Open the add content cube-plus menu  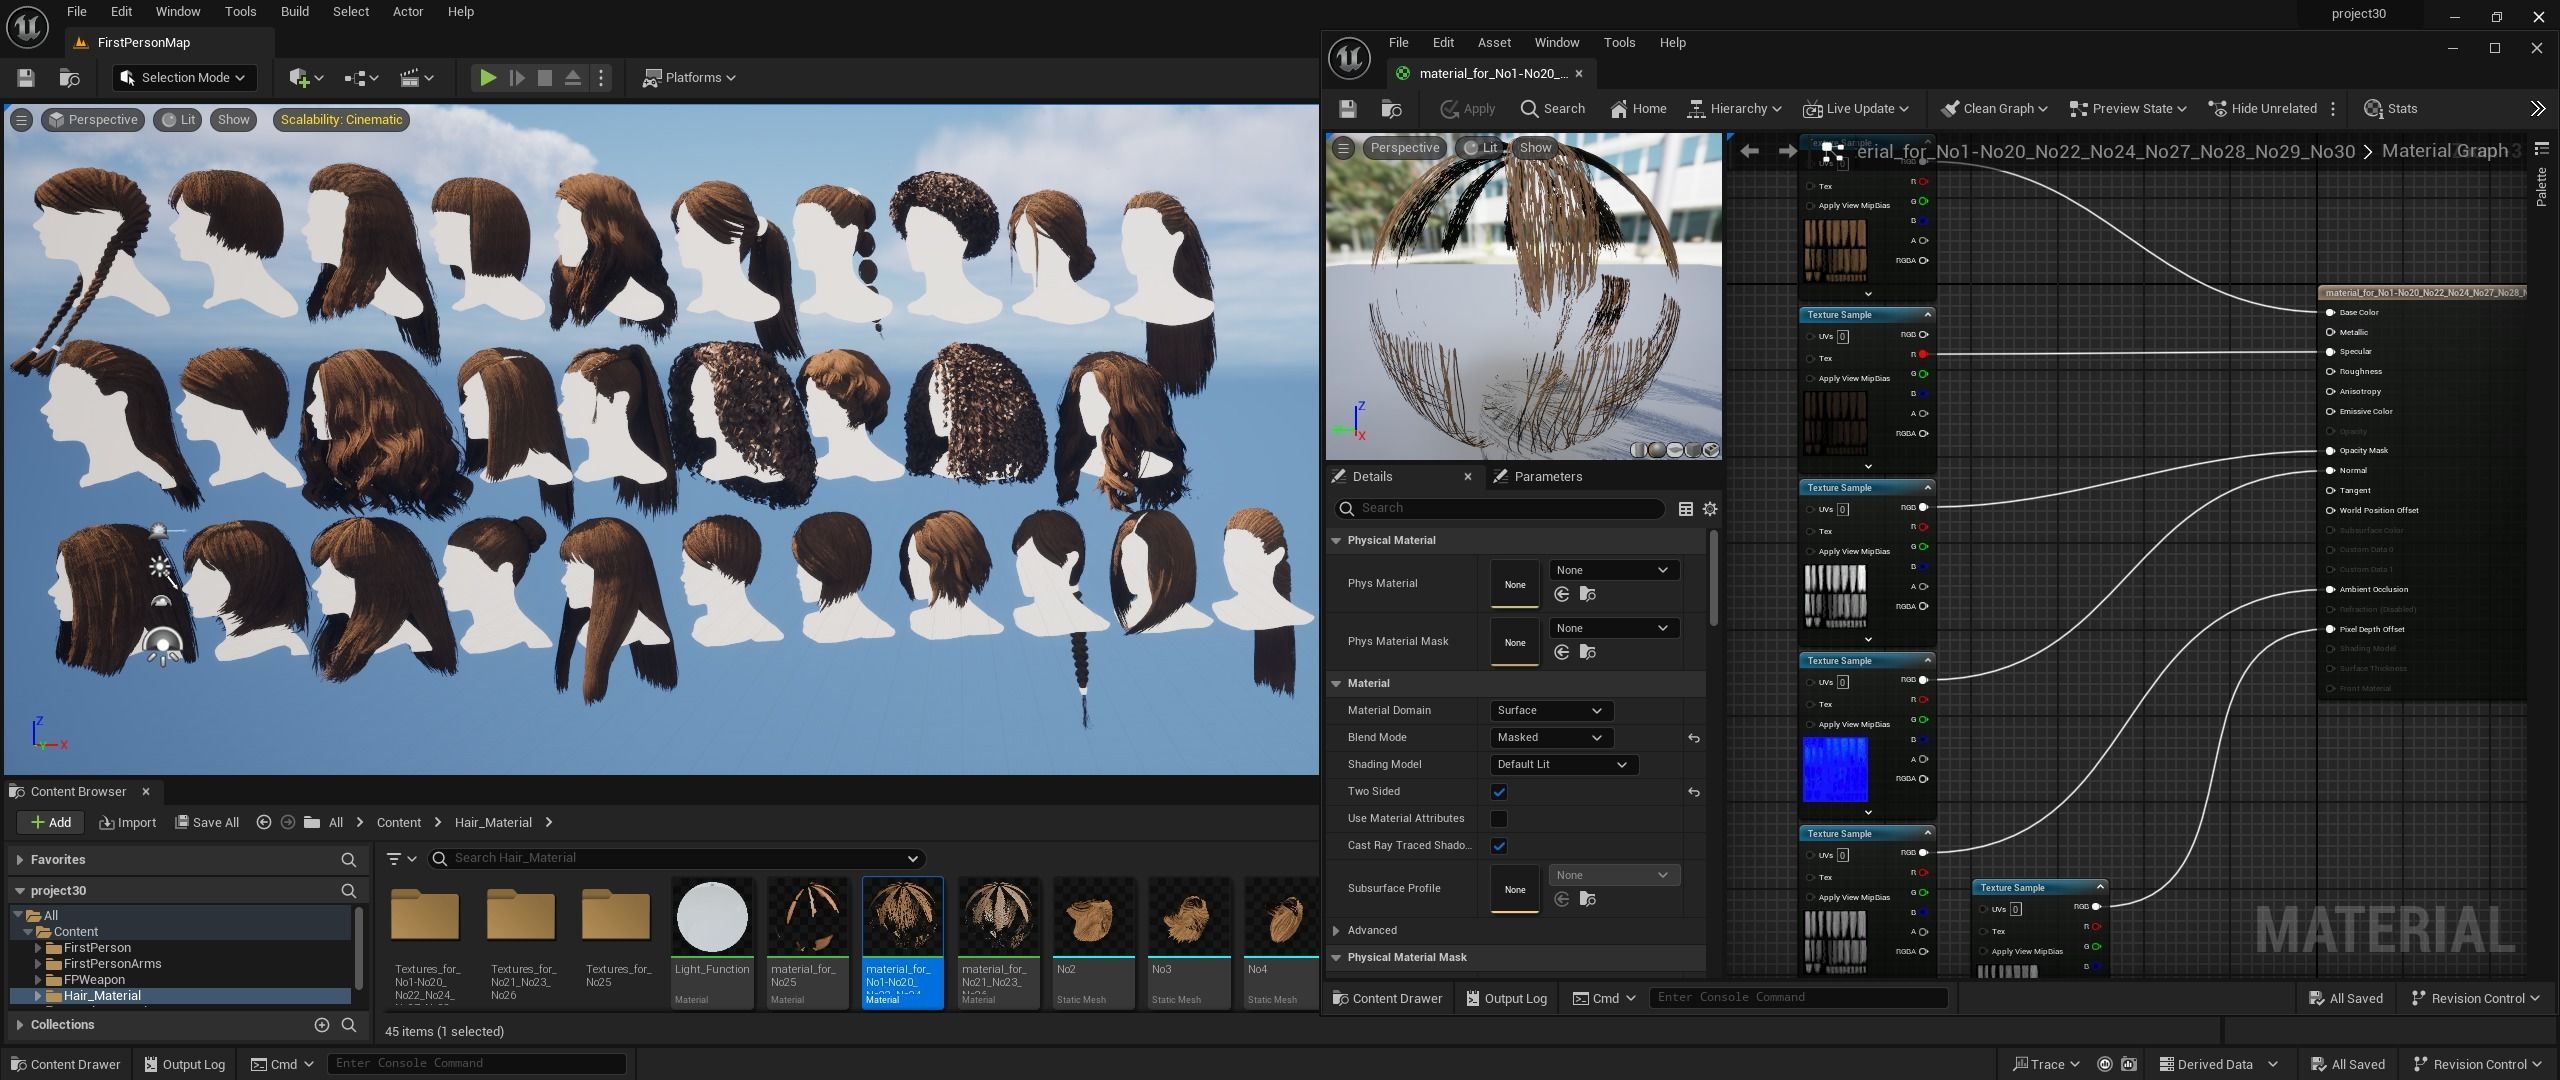305,77
